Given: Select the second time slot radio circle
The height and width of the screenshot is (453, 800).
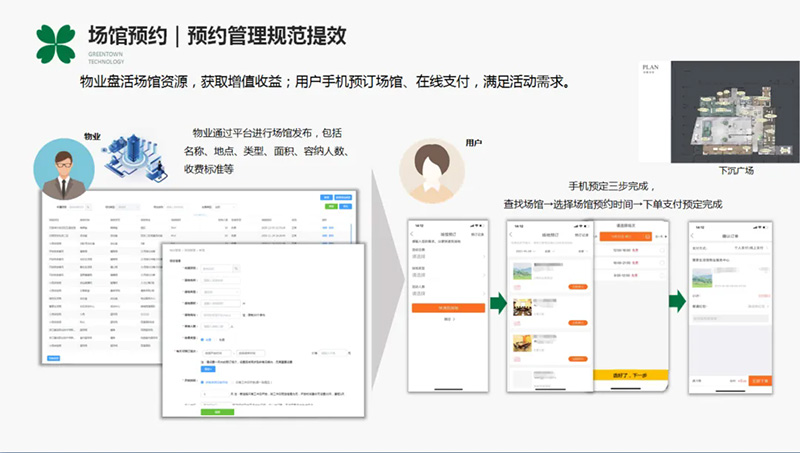Looking at the screenshot, I should [x=661, y=262].
